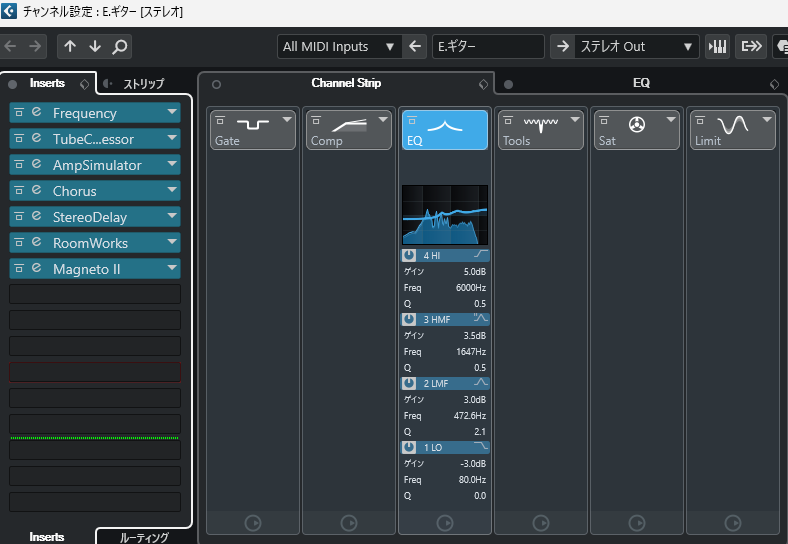Open the AmpSimulator insert dropdown arrow
788x544 pixels.
point(172,164)
